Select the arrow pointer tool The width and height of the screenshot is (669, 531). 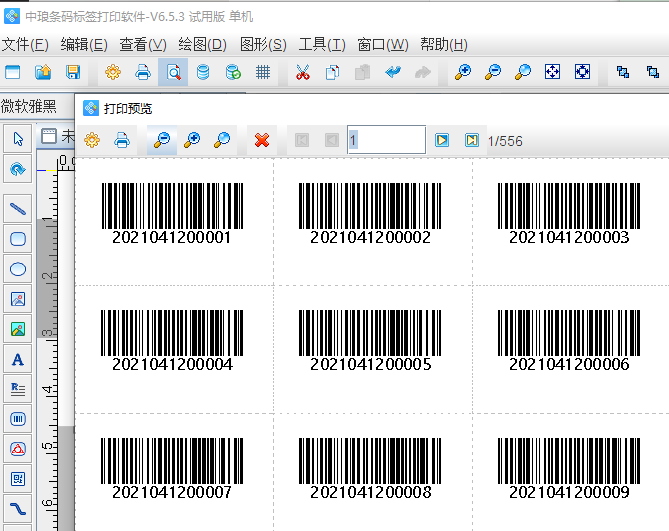17,139
